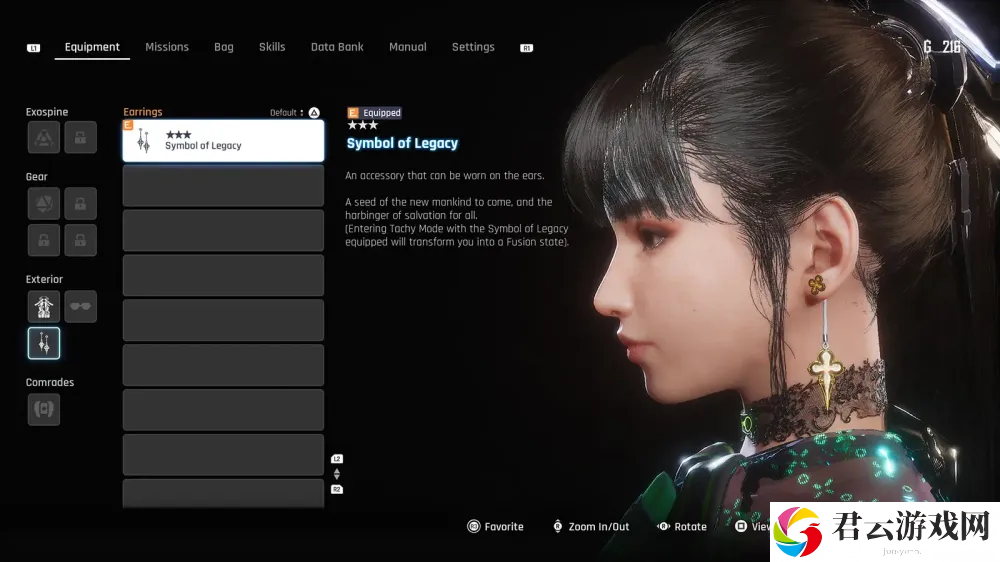The width and height of the screenshot is (1000, 562).
Task: Click the Gear section label
Action: pyautogui.click(x=36, y=177)
